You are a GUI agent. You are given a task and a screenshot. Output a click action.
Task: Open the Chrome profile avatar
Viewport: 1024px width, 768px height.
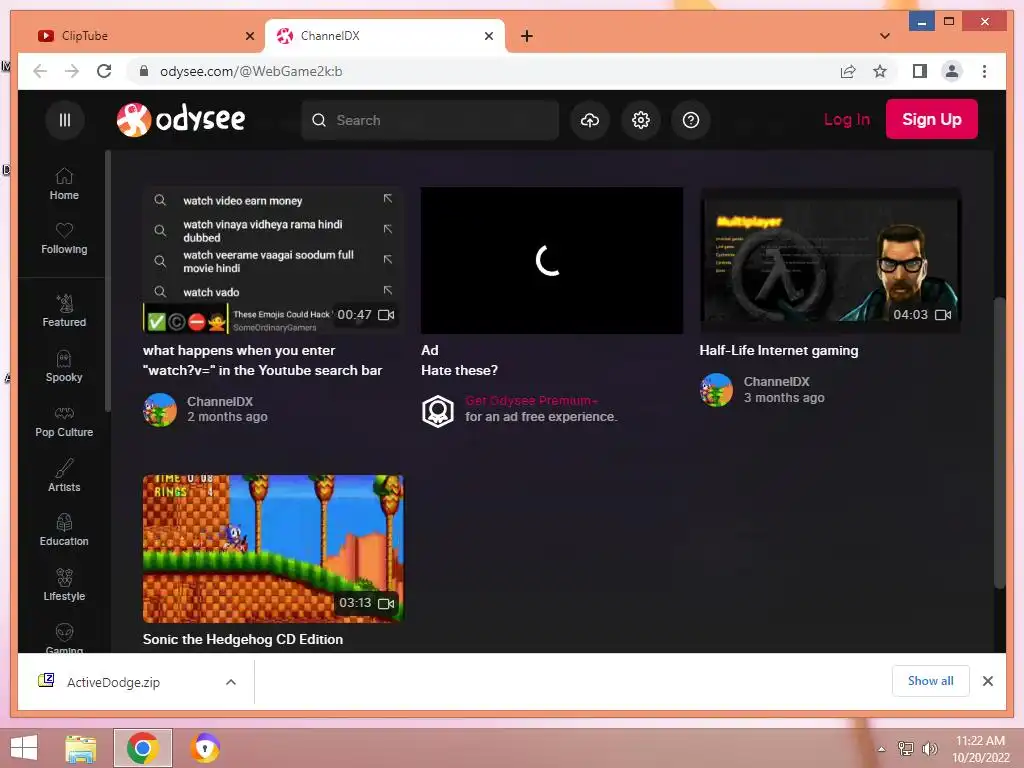tap(952, 71)
